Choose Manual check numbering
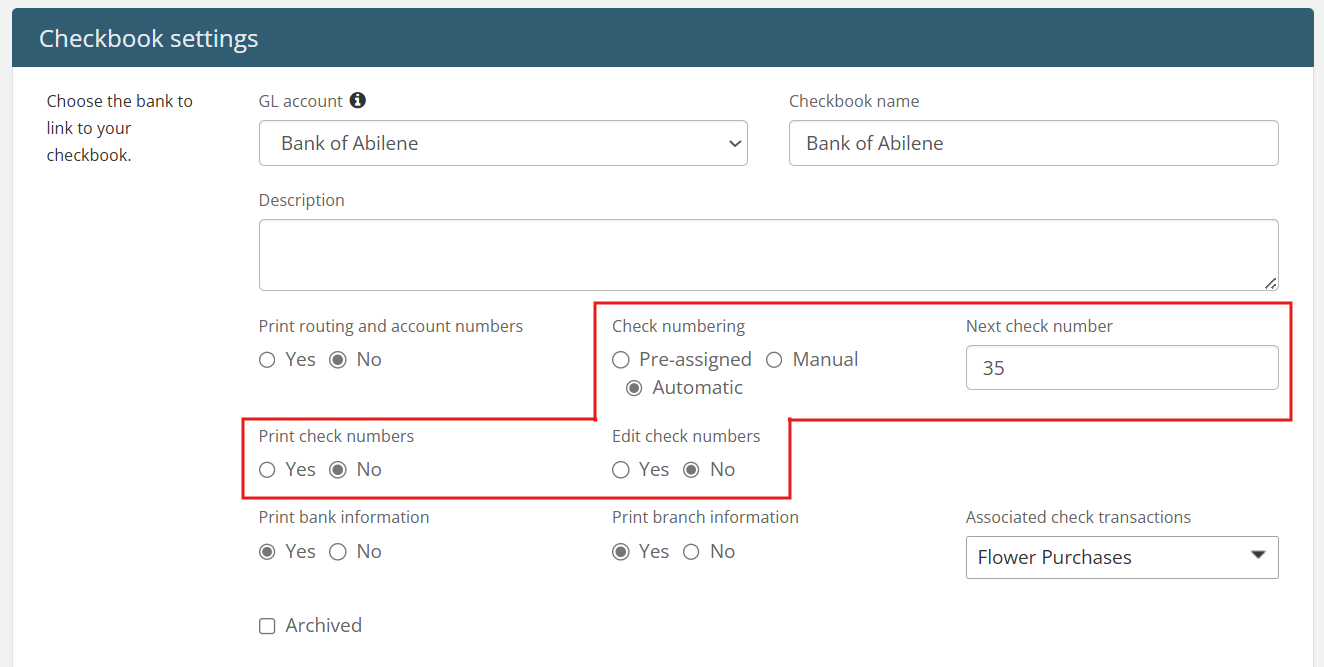This screenshot has width=1324, height=667. click(x=774, y=360)
